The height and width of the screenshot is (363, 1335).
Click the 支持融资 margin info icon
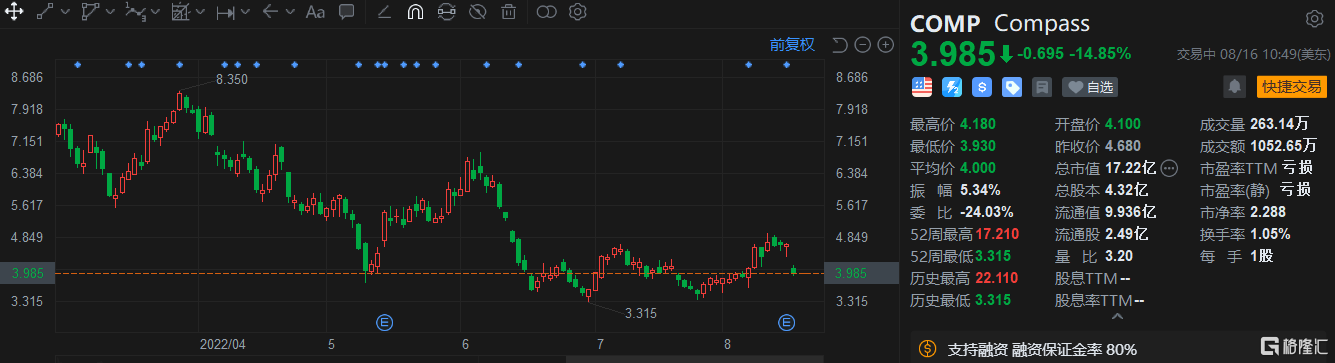click(x=927, y=348)
